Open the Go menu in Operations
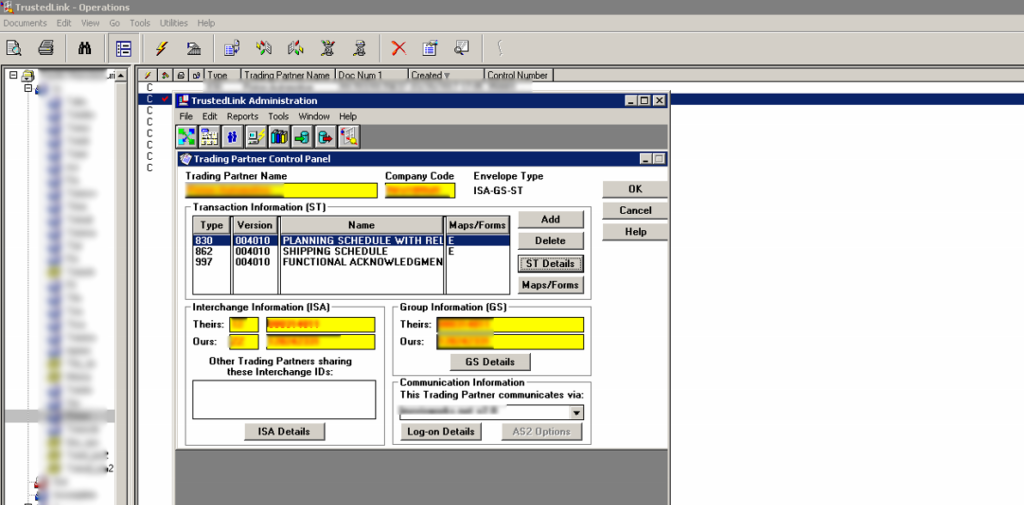1024x505 pixels. point(115,23)
